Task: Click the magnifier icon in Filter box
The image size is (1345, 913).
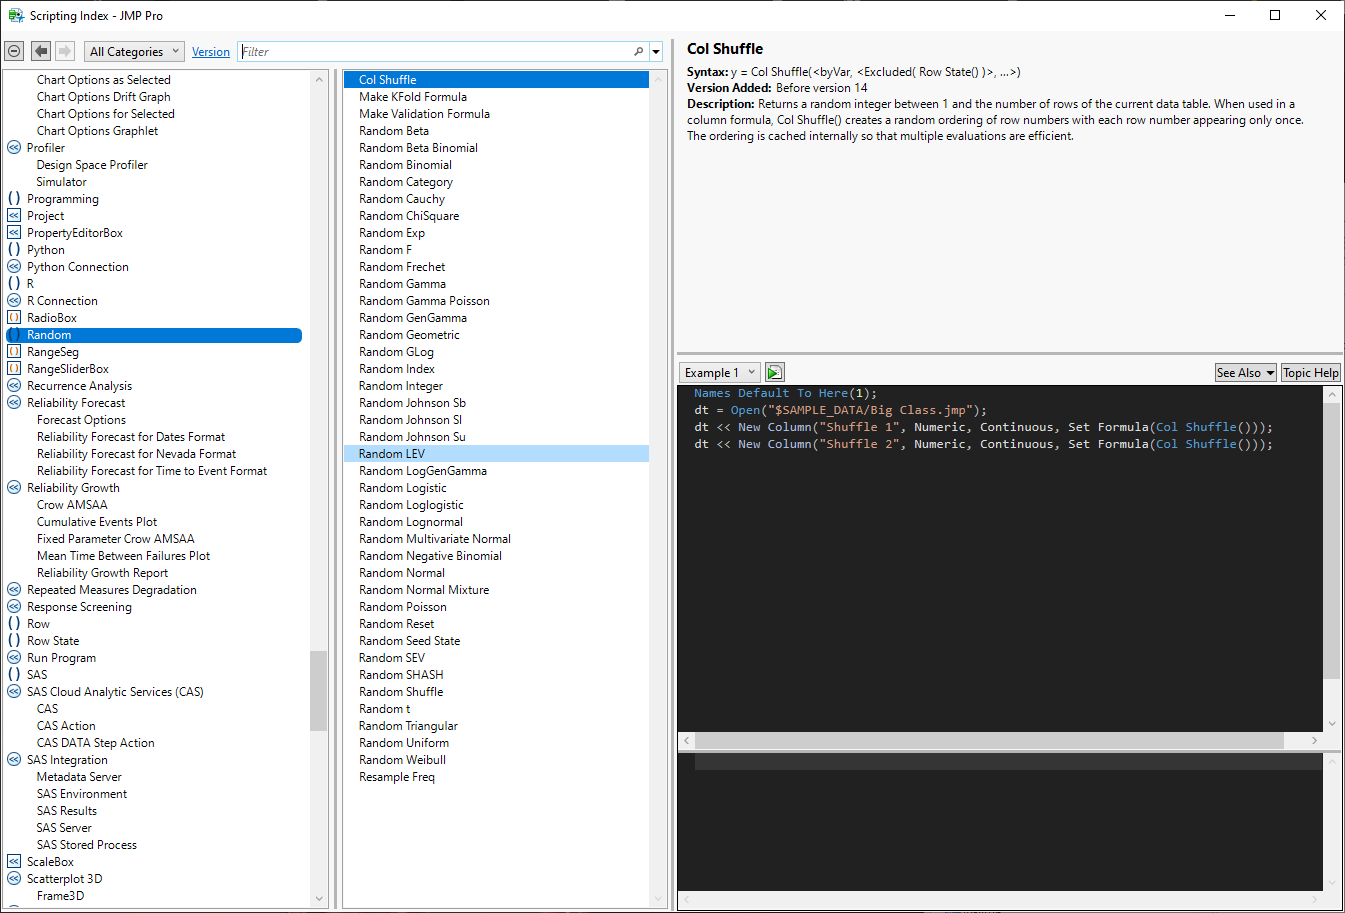Action: 638,51
